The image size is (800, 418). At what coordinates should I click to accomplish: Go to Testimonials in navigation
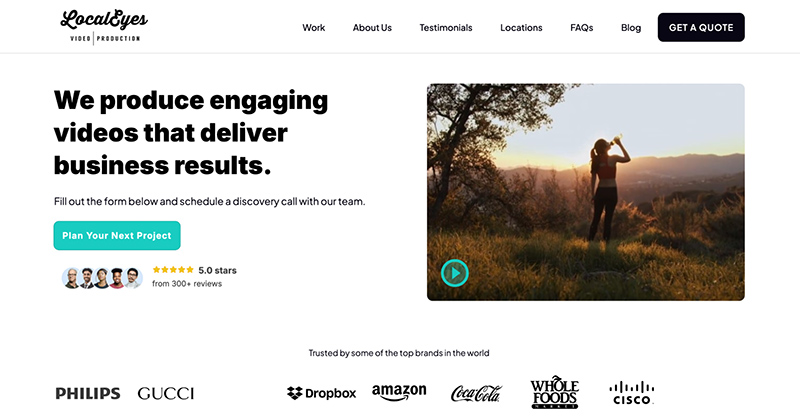(446, 28)
